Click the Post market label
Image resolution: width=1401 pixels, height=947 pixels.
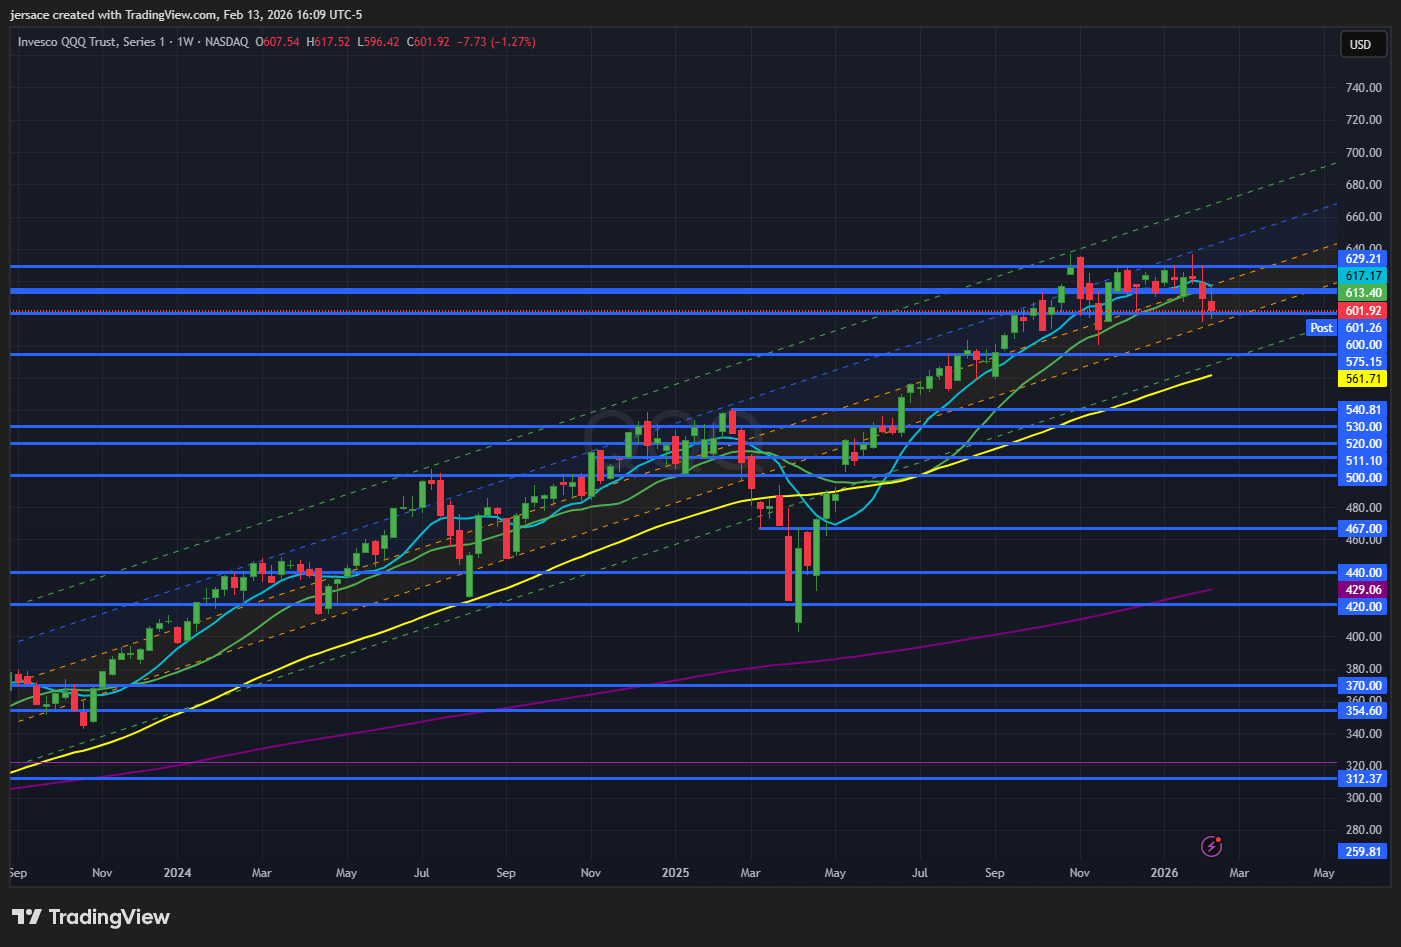point(1321,328)
